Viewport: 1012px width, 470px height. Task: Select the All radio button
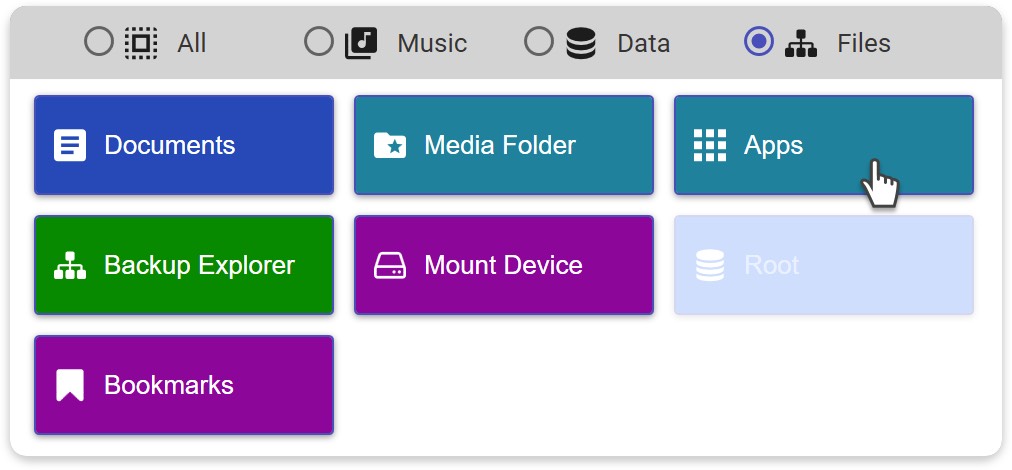(99, 42)
